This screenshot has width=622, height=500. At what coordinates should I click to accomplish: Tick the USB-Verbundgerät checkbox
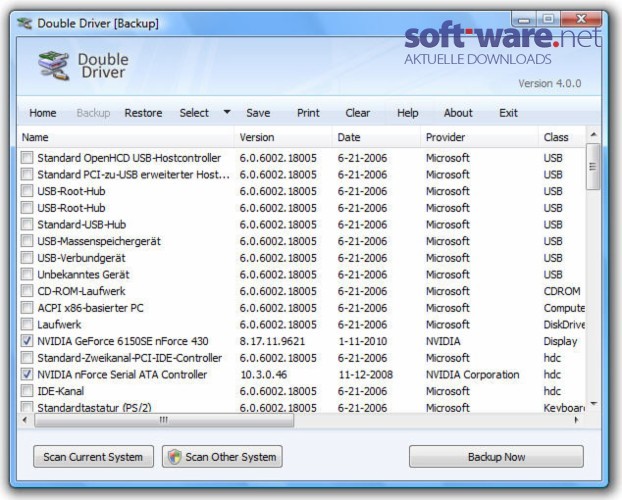27,258
